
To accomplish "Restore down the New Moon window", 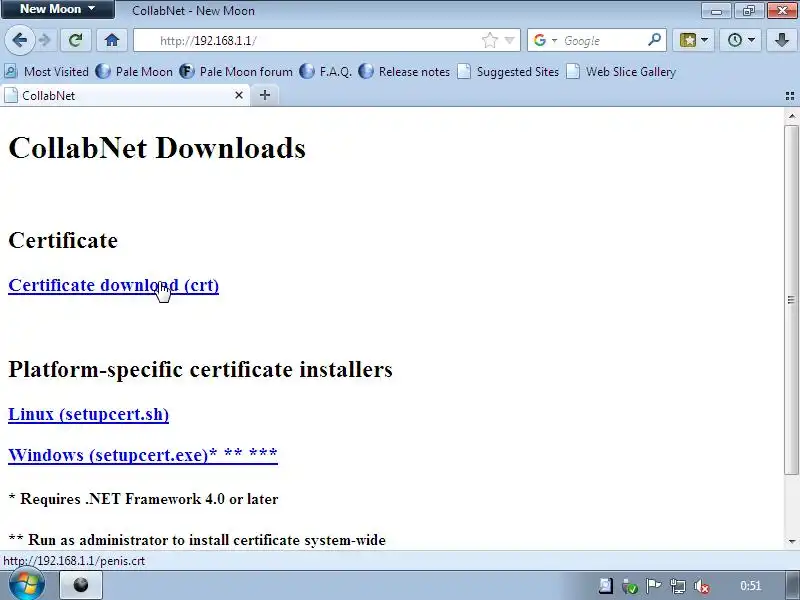I will (748, 11).
